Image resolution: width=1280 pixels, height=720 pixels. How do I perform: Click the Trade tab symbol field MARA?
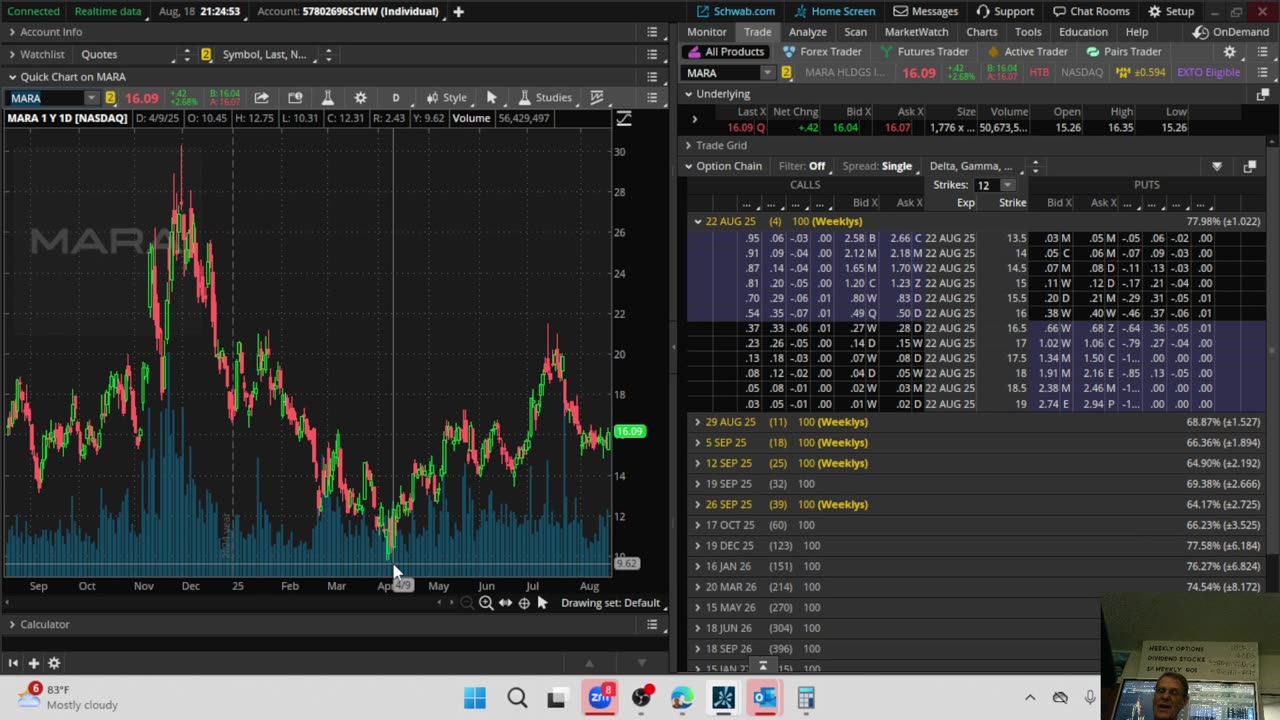click(x=723, y=72)
